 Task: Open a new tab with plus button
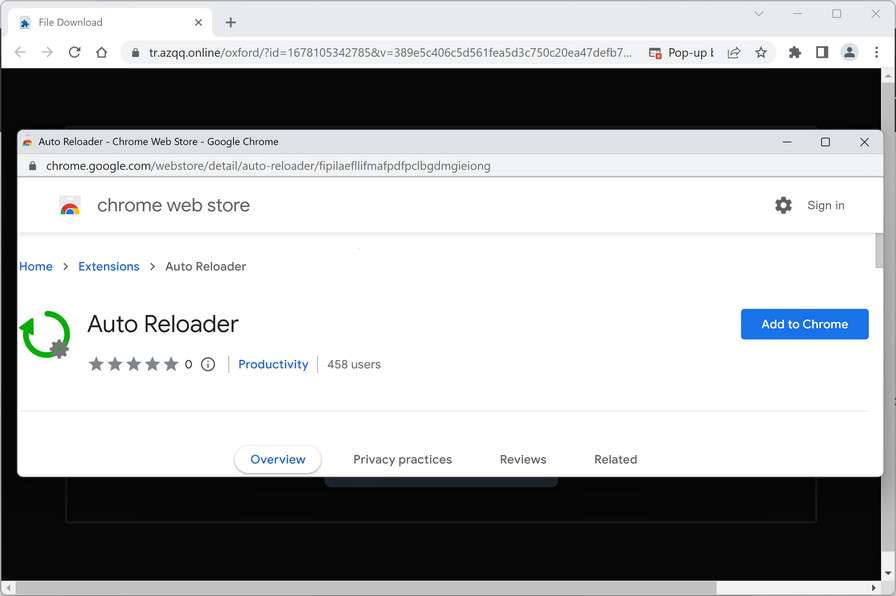pos(230,22)
